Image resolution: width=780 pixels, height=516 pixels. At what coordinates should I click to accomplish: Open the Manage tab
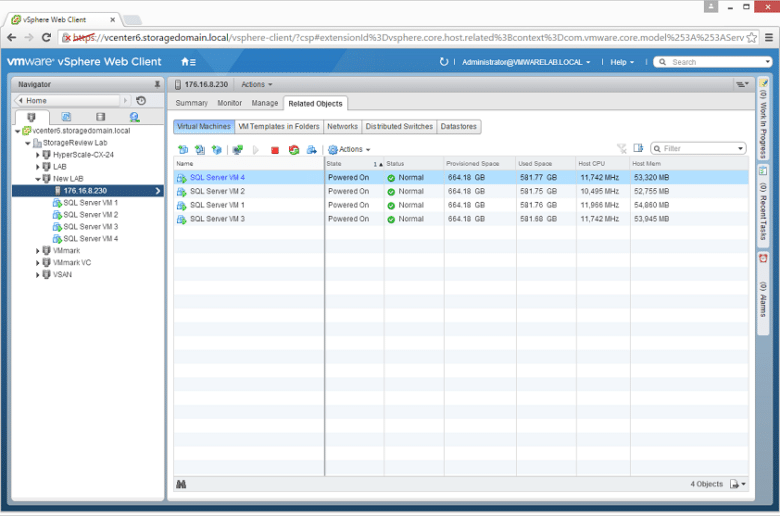click(265, 103)
